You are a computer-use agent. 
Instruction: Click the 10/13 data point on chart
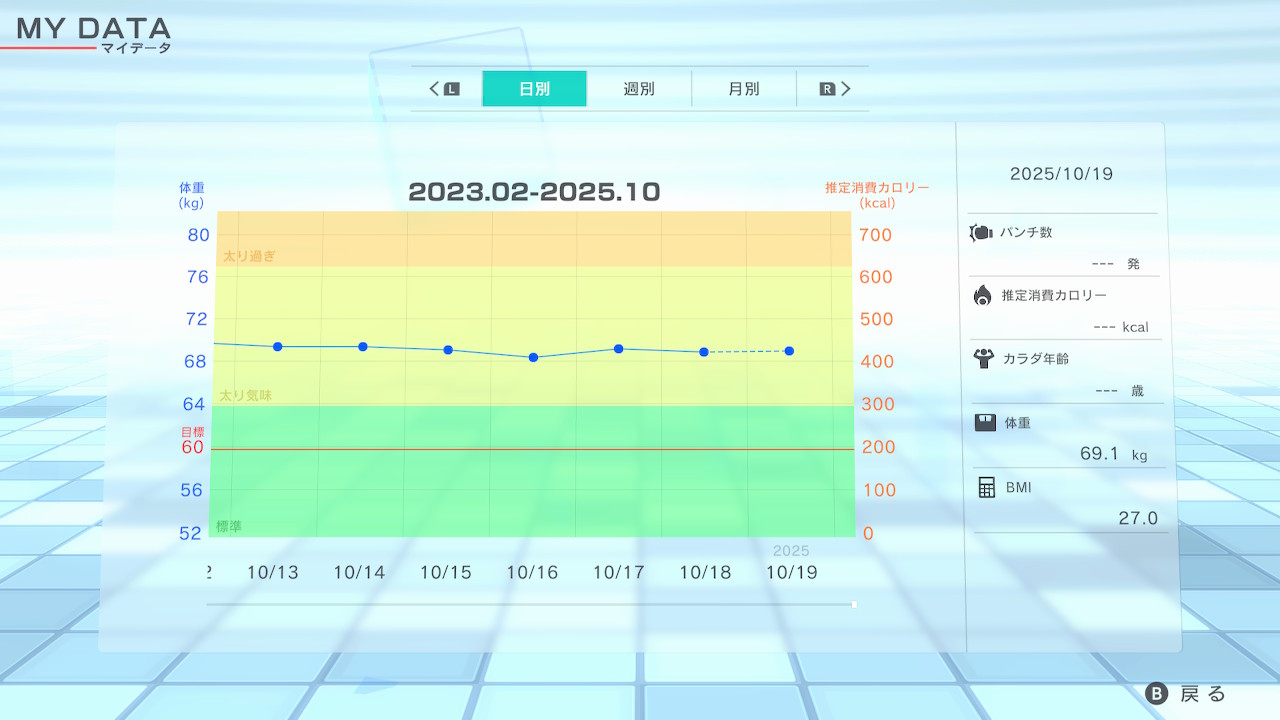tap(277, 347)
